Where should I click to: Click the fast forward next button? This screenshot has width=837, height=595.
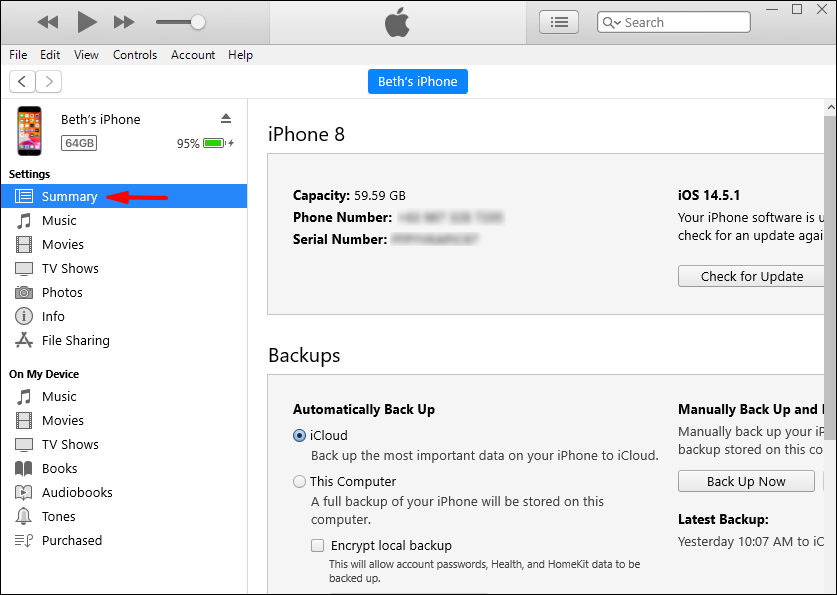[124, 22]
